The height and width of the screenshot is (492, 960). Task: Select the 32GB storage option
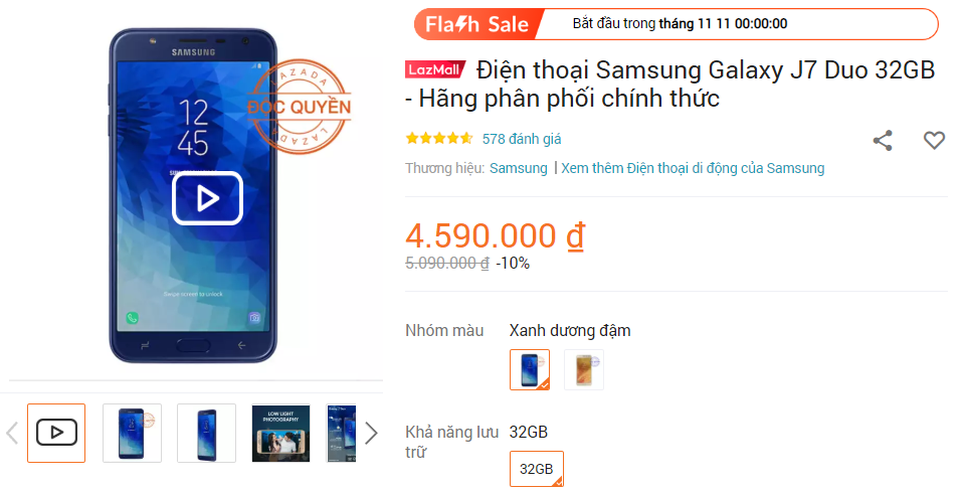(536, 469)
